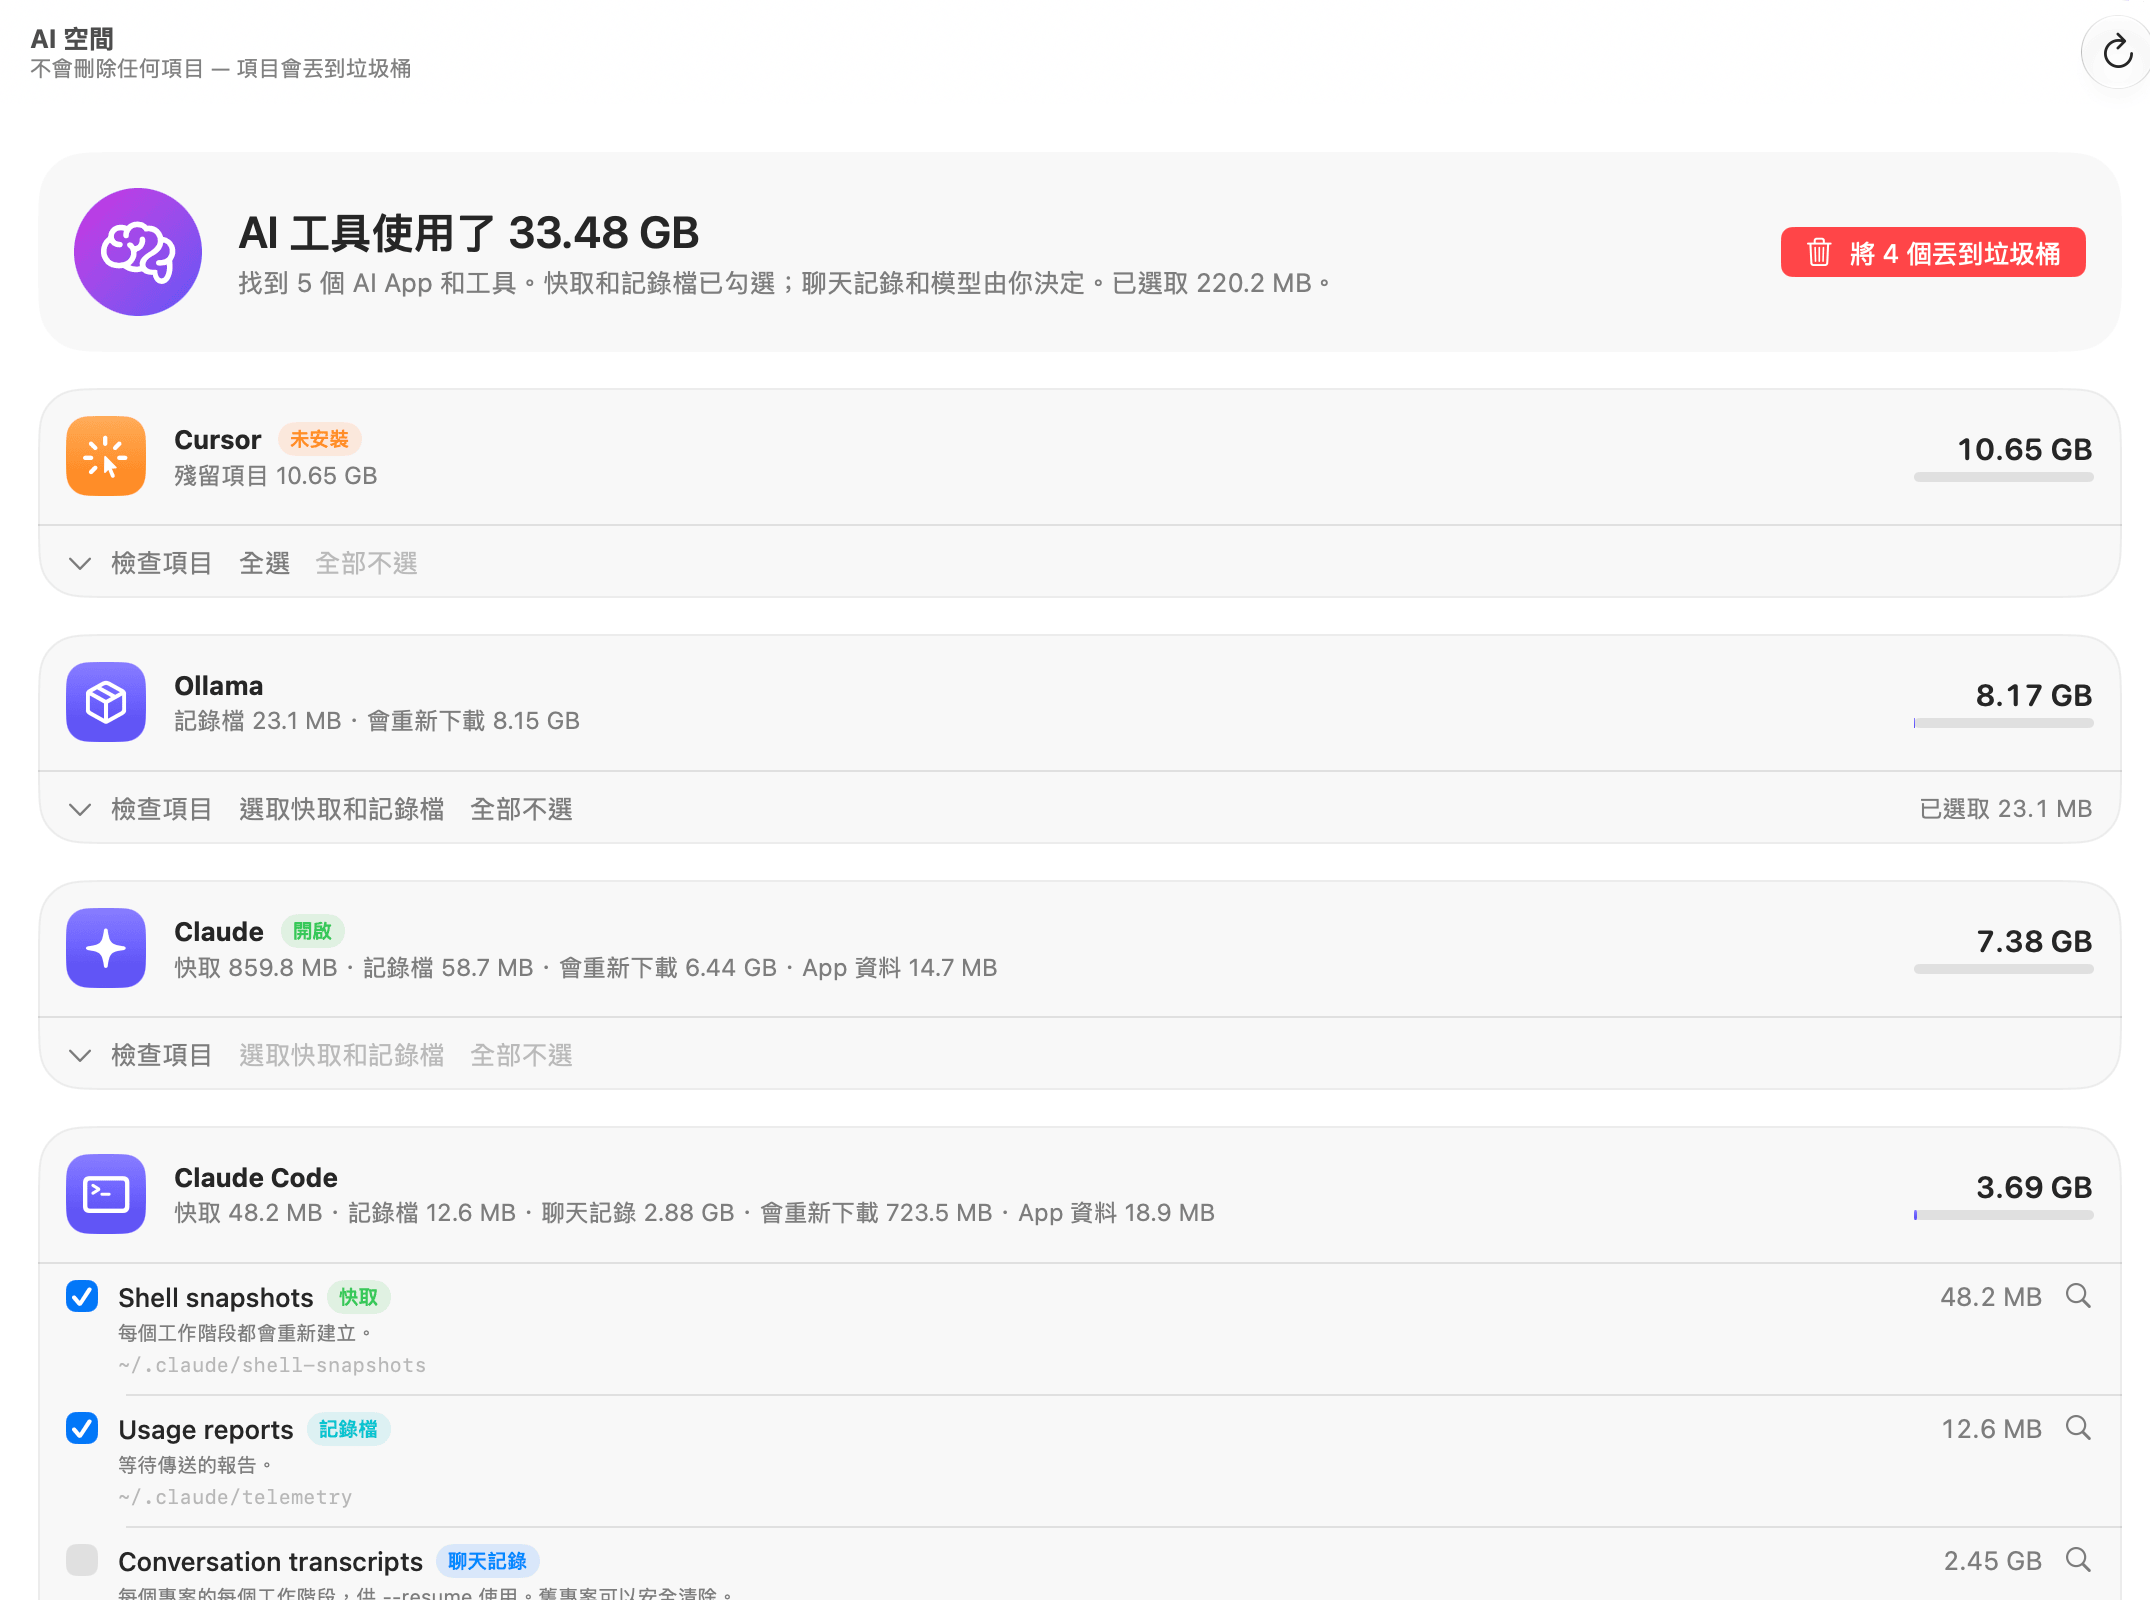
Task: Reveal Conversation transcripts with magnifier icon
Action: 2078,1560
